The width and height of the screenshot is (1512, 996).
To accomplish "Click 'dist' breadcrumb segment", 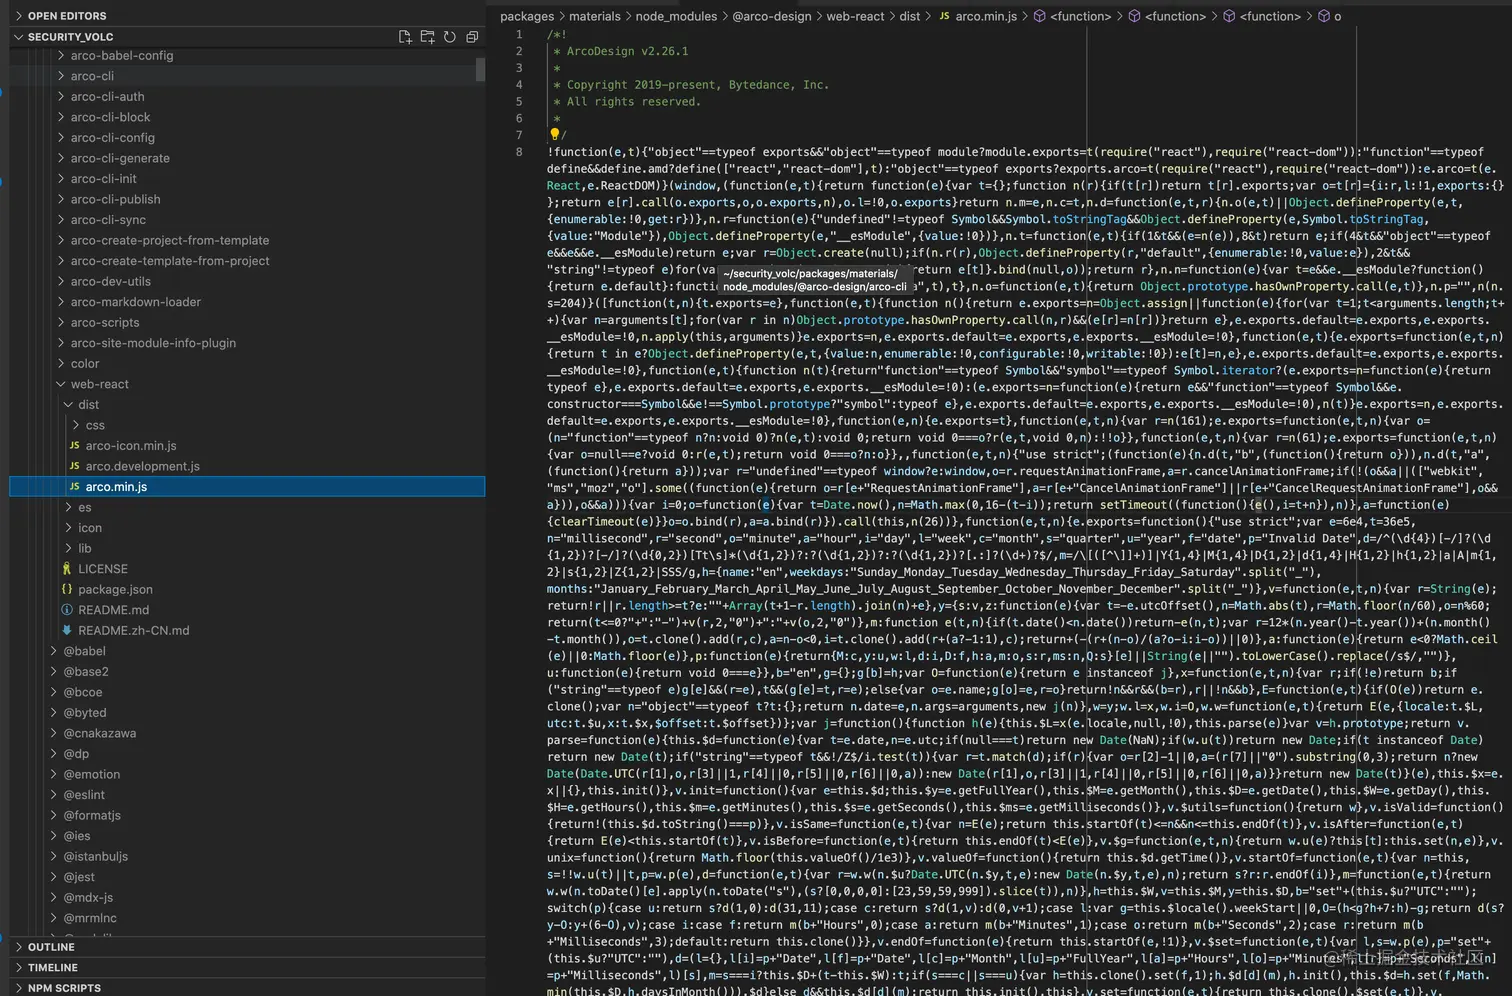I will tap(910, 16).
